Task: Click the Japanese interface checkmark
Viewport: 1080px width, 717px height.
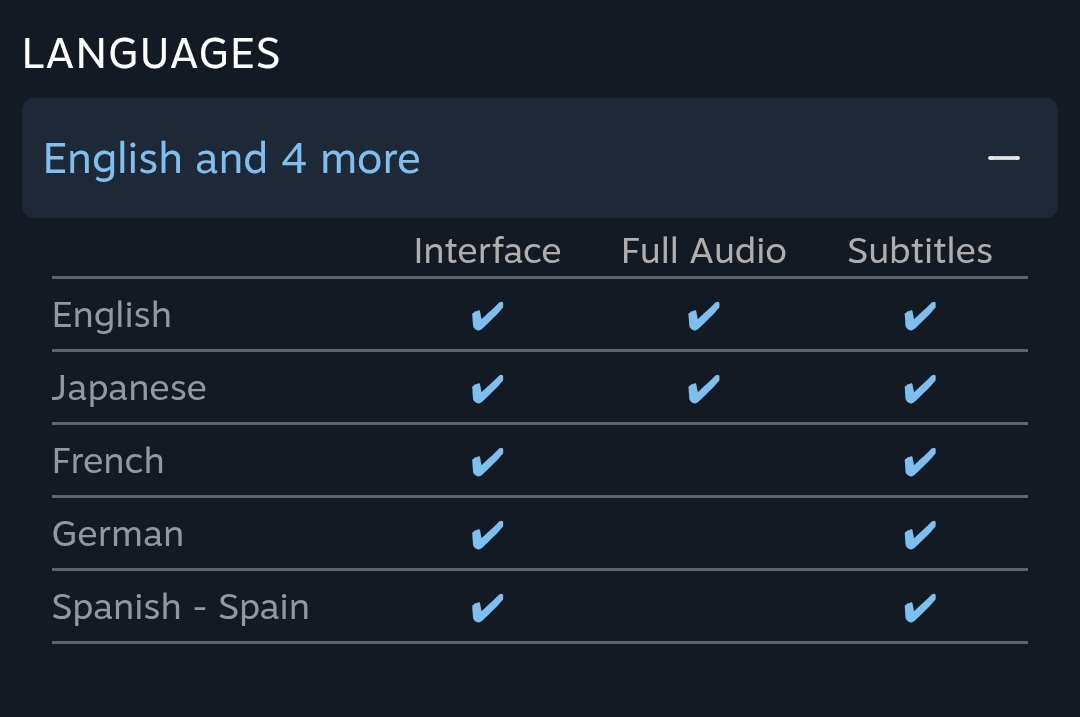Action: tap(488, 389)
